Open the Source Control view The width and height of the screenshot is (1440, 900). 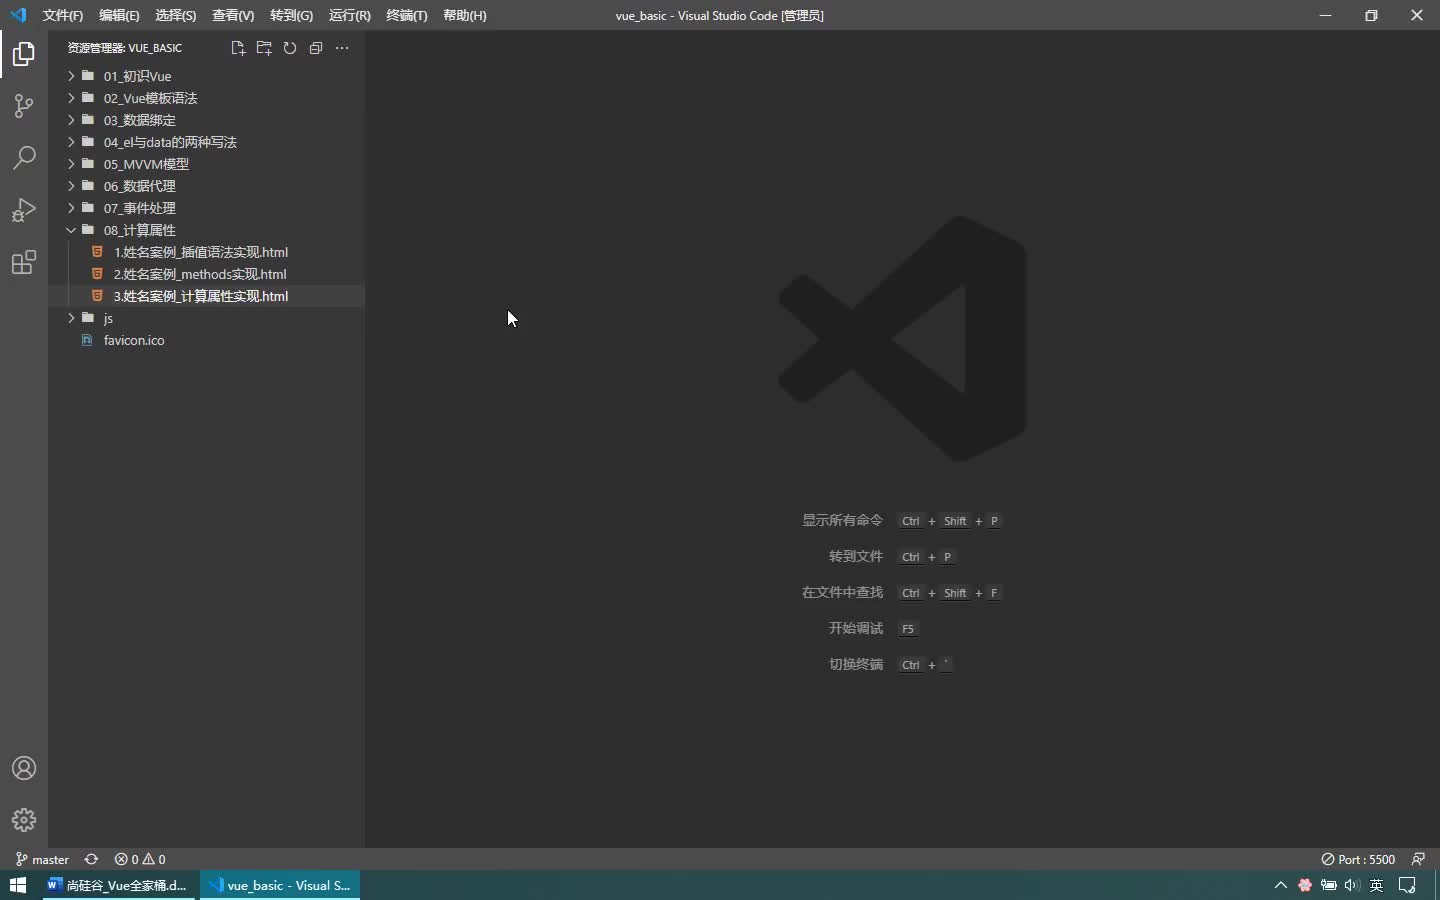pos(24,106)
